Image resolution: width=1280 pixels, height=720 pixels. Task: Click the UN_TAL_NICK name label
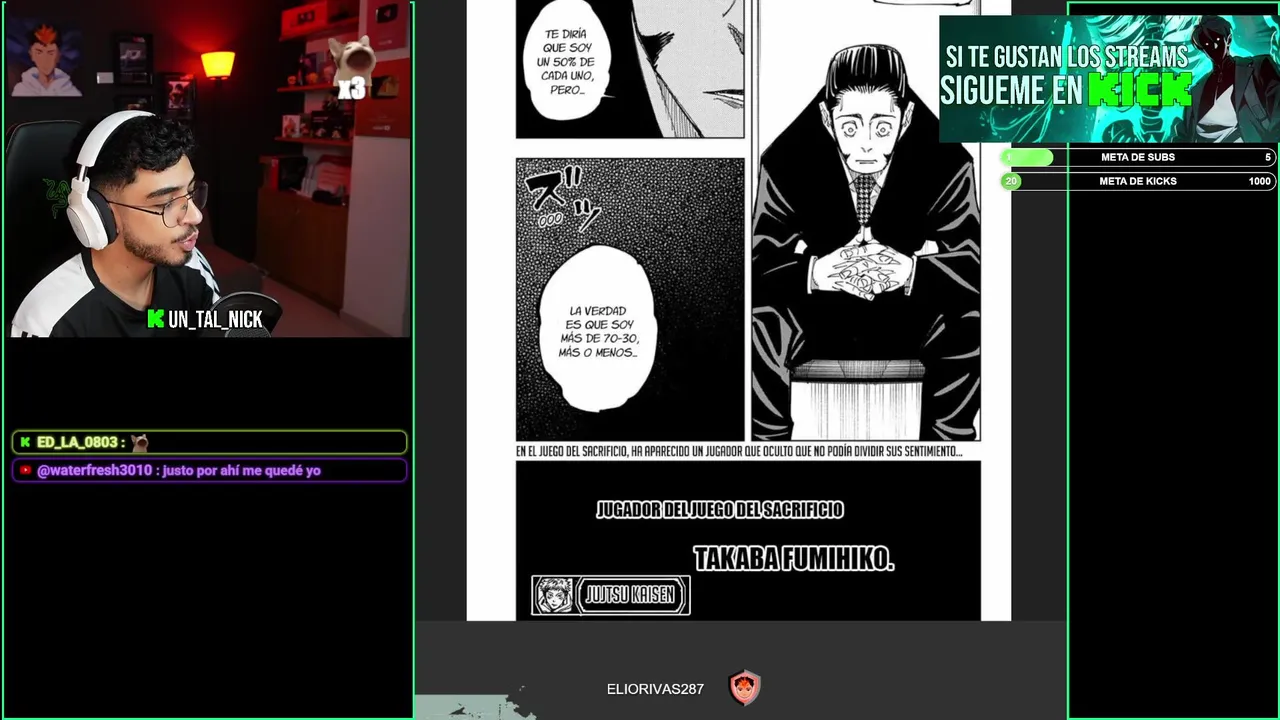[x=215, y=319]
